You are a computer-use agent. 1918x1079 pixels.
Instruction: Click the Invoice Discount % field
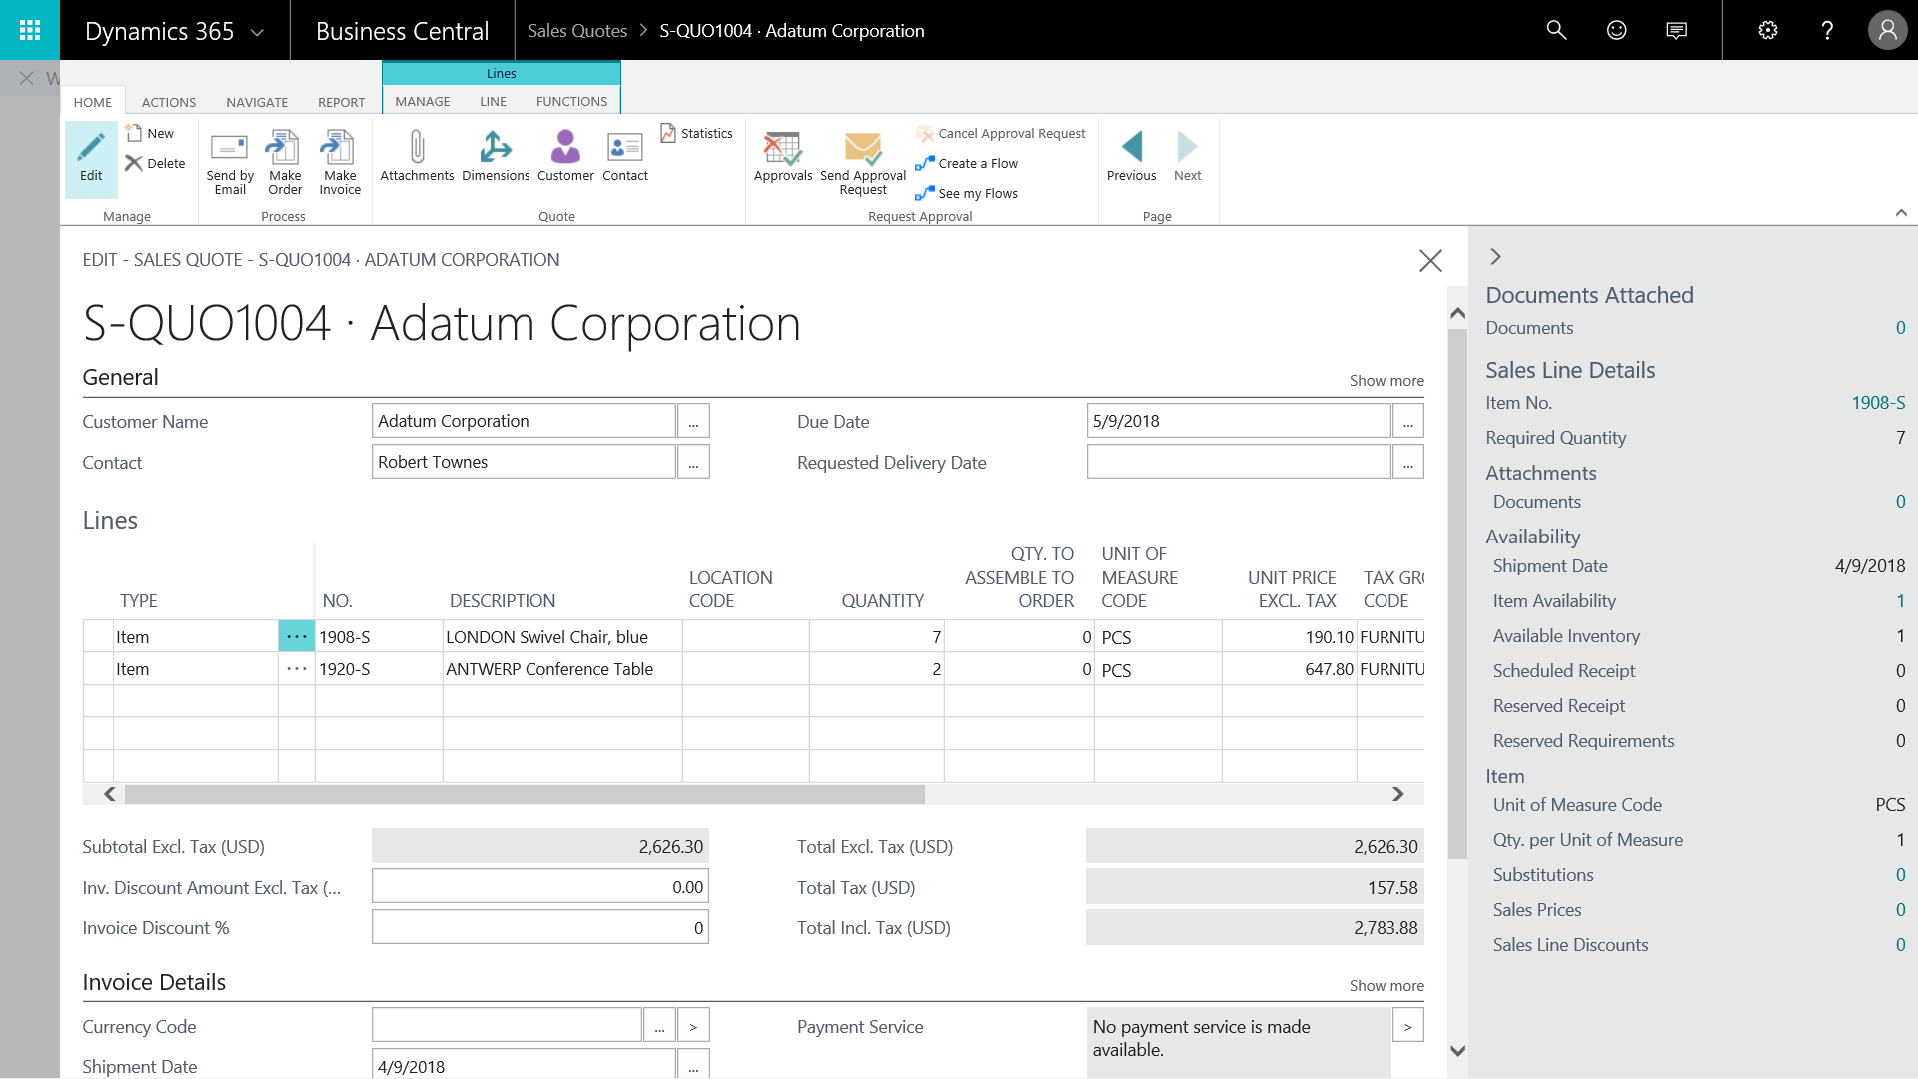pyautogui.click(x=540, y=928)
